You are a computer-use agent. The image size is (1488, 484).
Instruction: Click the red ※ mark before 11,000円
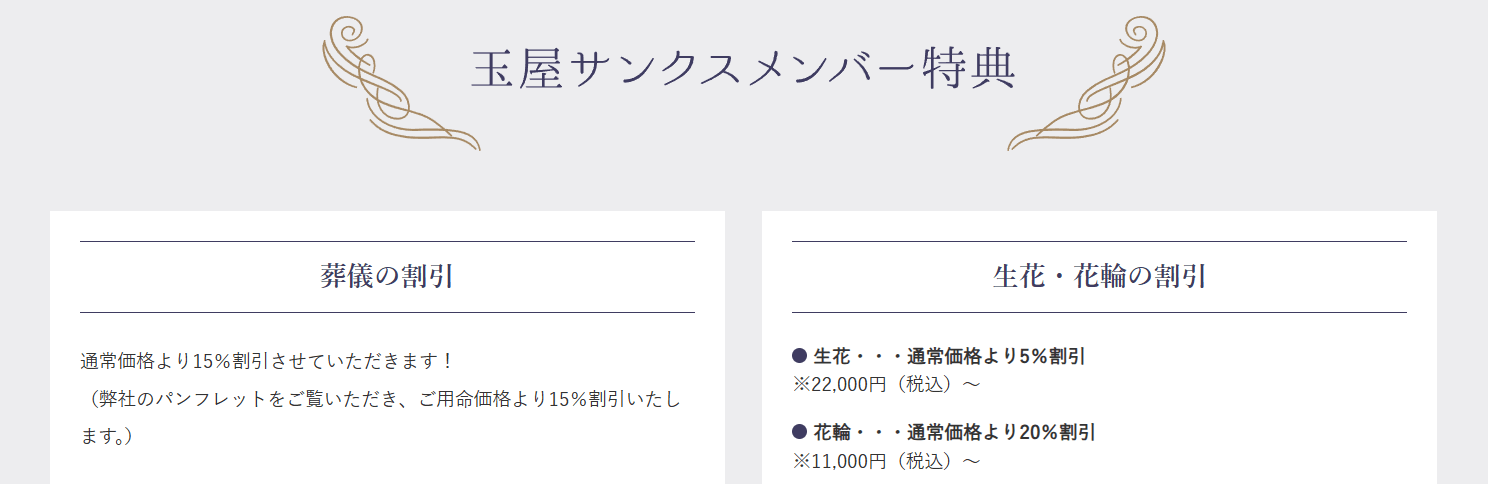pyautogui.click(x=800, y=460)
